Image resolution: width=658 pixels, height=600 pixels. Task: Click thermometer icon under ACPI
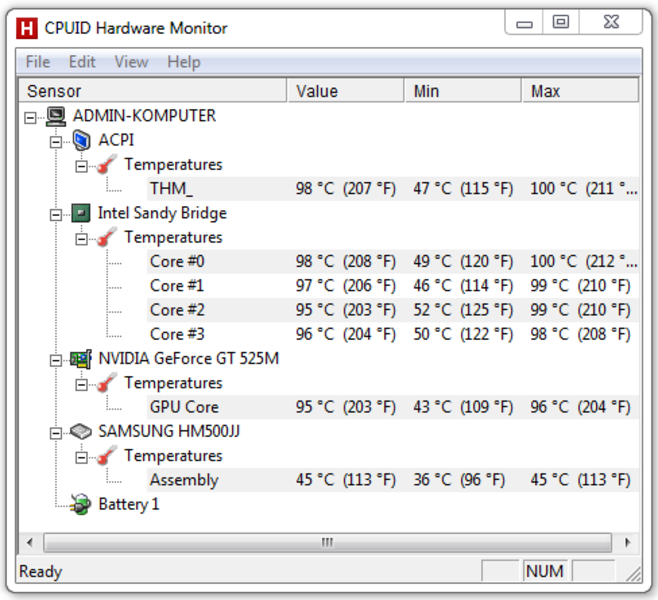pyautogui.click(x=107, y=164)
